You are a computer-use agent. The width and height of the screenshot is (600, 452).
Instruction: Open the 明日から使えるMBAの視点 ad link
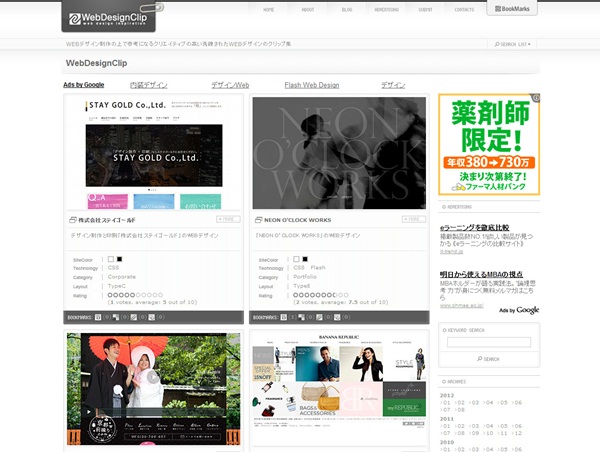(481, 274)
